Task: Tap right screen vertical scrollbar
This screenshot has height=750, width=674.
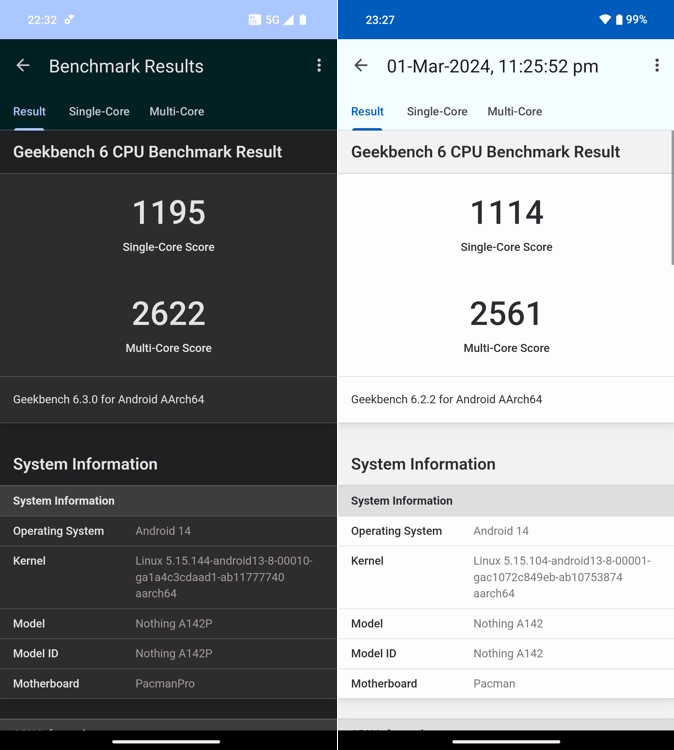Action: click(x=672, y=197)
